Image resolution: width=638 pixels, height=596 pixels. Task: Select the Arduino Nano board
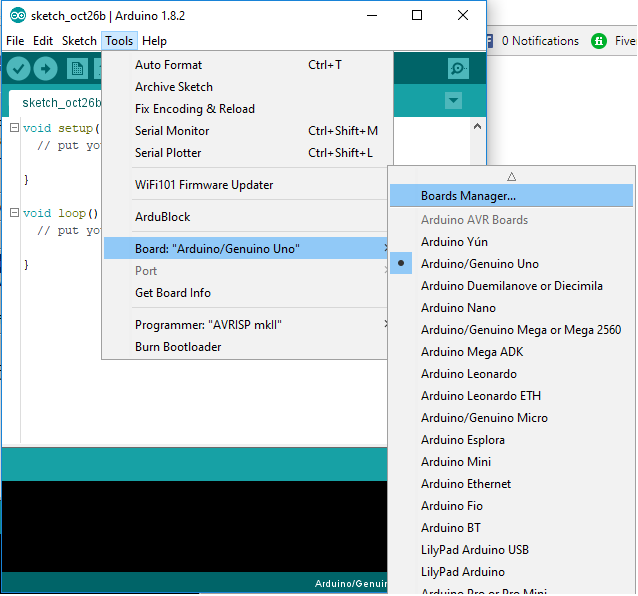(x=511, y=308)
